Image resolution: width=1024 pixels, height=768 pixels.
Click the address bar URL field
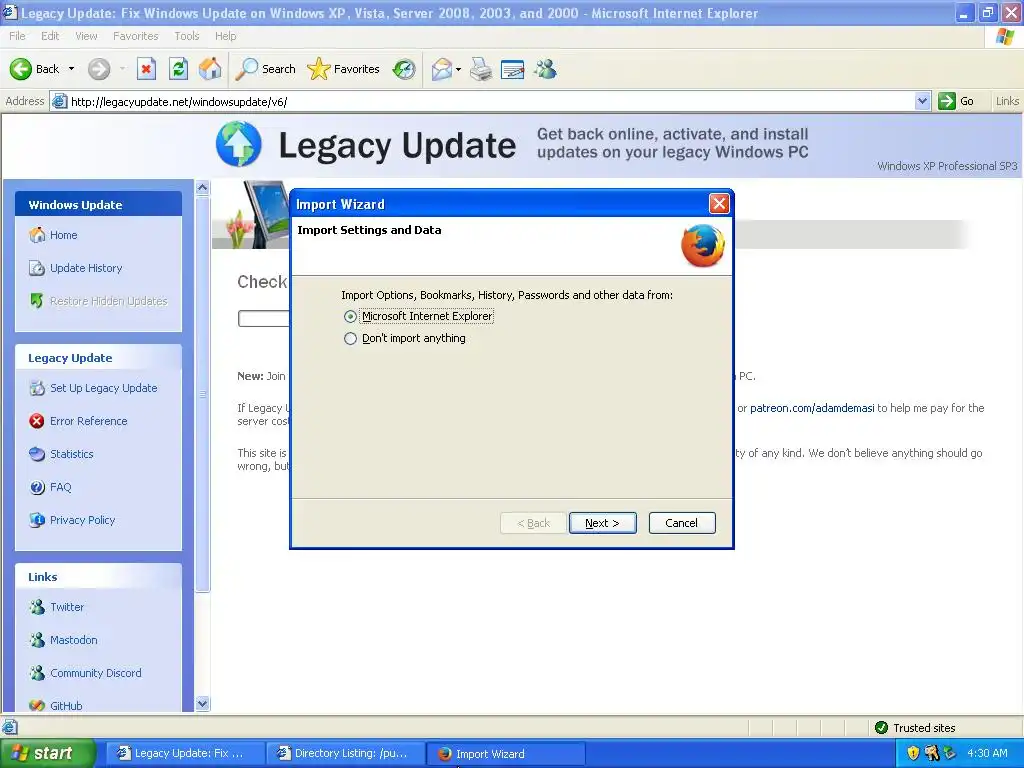point(483,101)
